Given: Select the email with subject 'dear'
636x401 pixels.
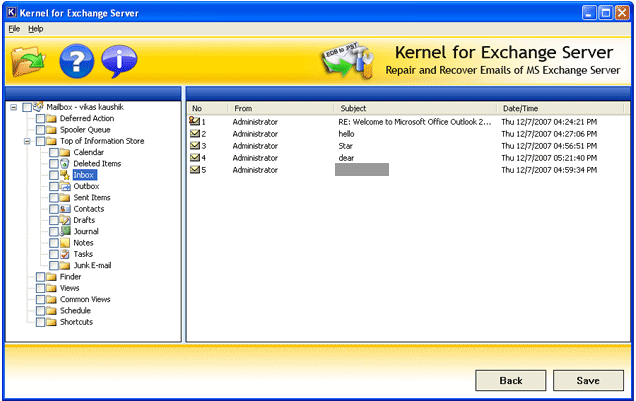Looking at the screenshot, I should (346, 158).
